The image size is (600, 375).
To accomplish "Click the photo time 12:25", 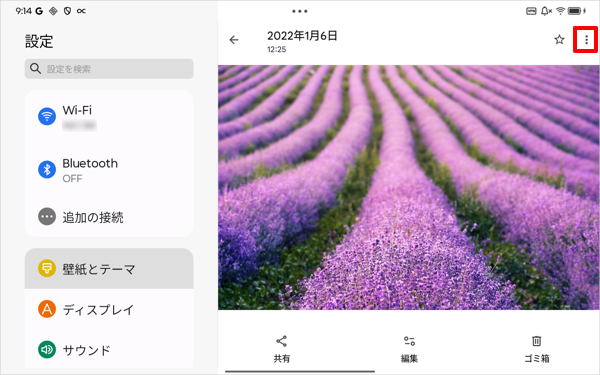I will (x=276, y=49).
